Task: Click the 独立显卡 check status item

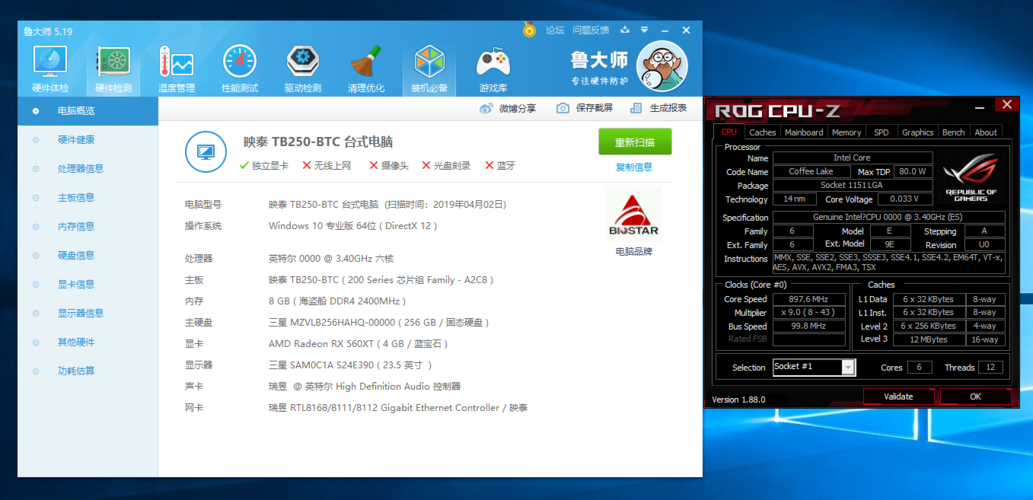Action: click(264, 165)
